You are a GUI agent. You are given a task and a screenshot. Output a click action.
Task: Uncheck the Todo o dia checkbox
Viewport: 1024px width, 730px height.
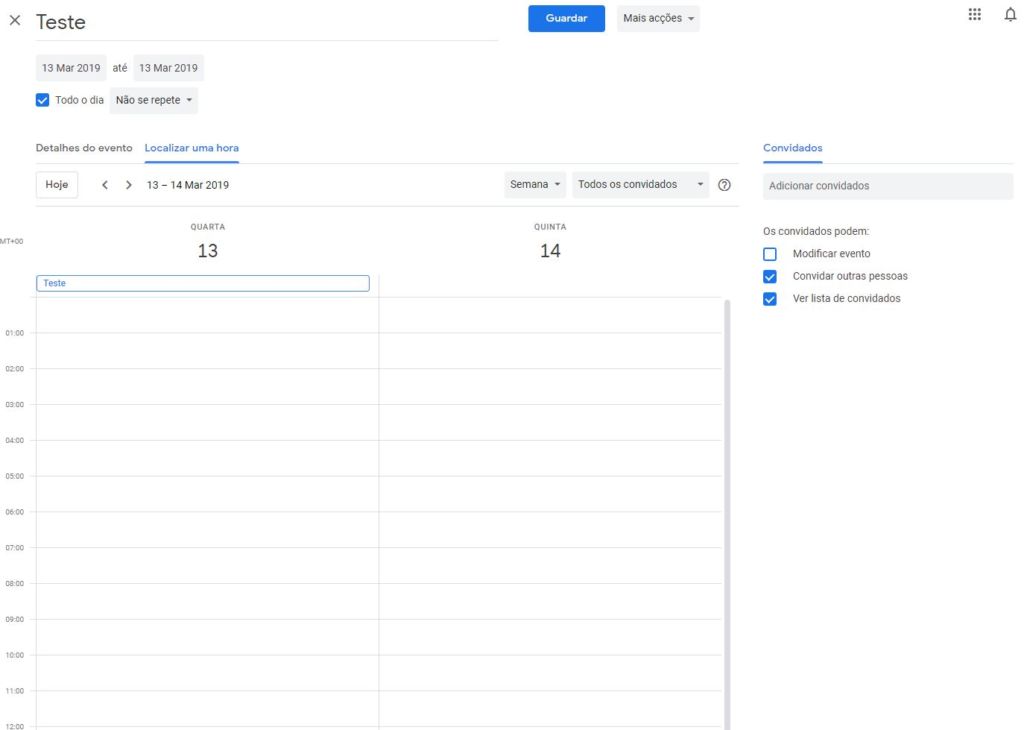tap(42, 100)
